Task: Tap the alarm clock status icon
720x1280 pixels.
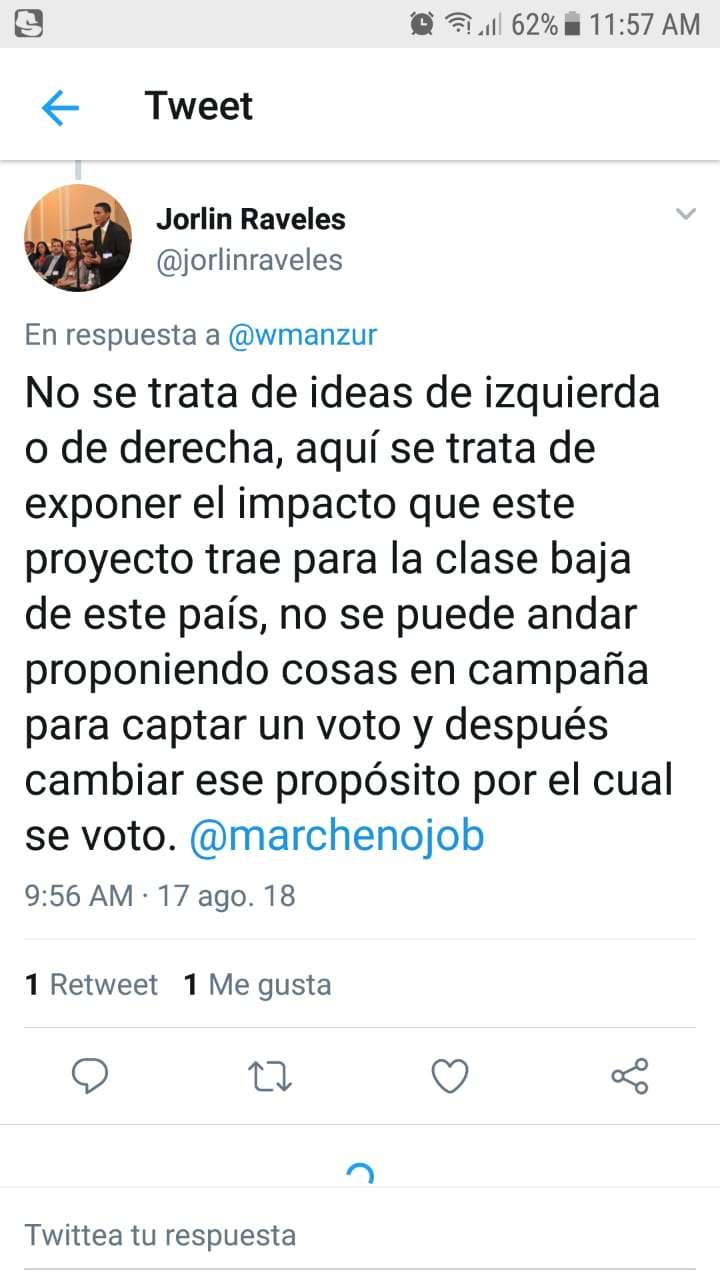Action: [423, 23]
